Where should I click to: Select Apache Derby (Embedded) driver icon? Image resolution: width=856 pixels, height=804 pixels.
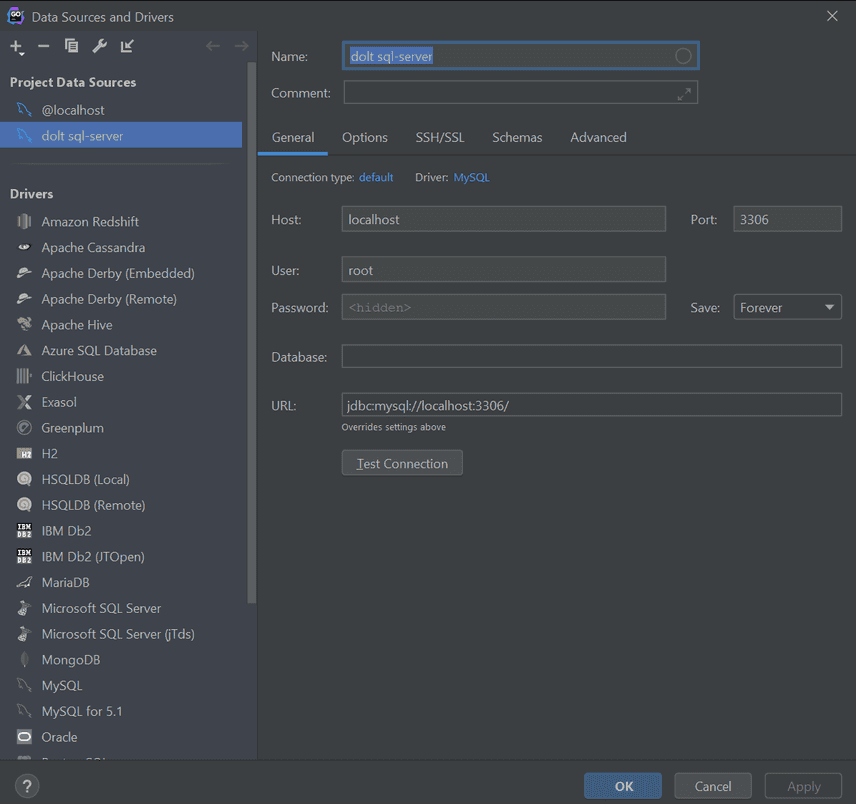click(24, 273)
